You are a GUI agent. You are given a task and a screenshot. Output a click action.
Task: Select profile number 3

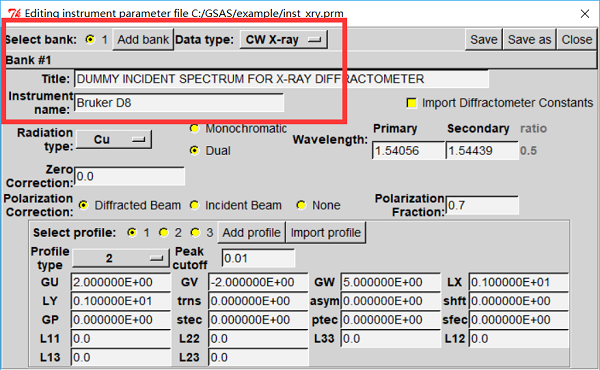point(195,233)
